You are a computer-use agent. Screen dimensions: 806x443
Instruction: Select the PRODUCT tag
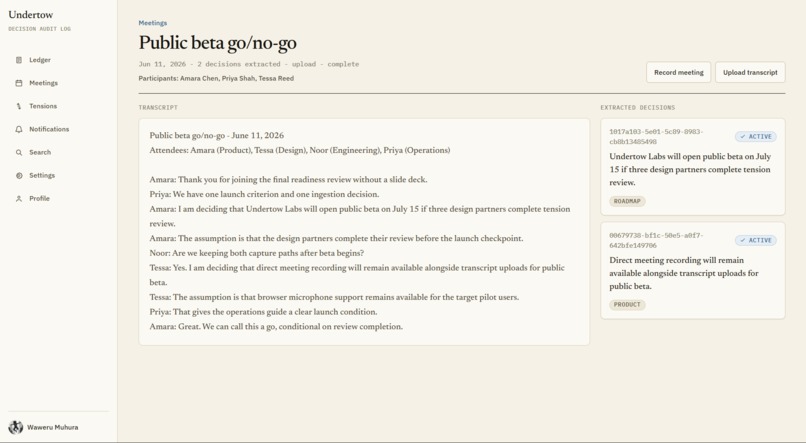(627, 305)
